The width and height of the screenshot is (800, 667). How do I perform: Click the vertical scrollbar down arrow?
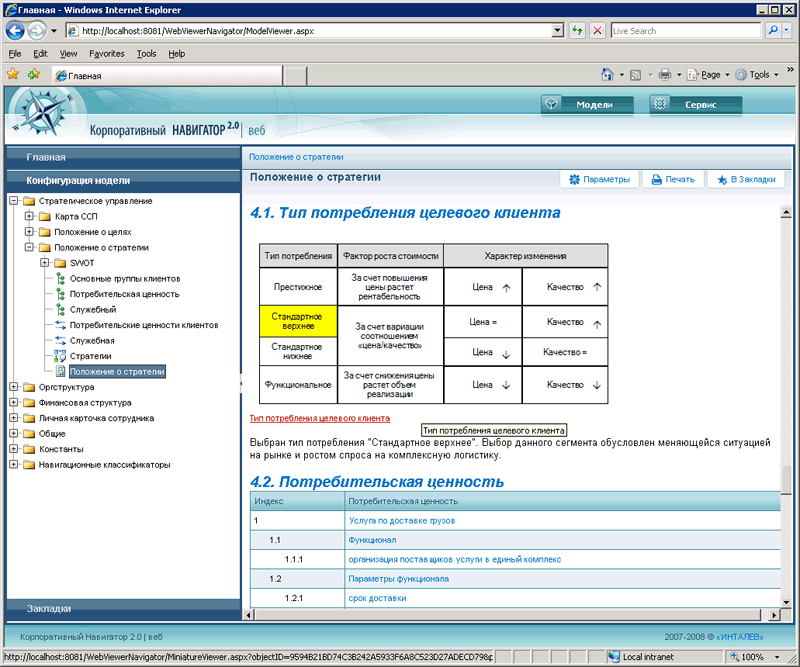[x=786, y=602]
